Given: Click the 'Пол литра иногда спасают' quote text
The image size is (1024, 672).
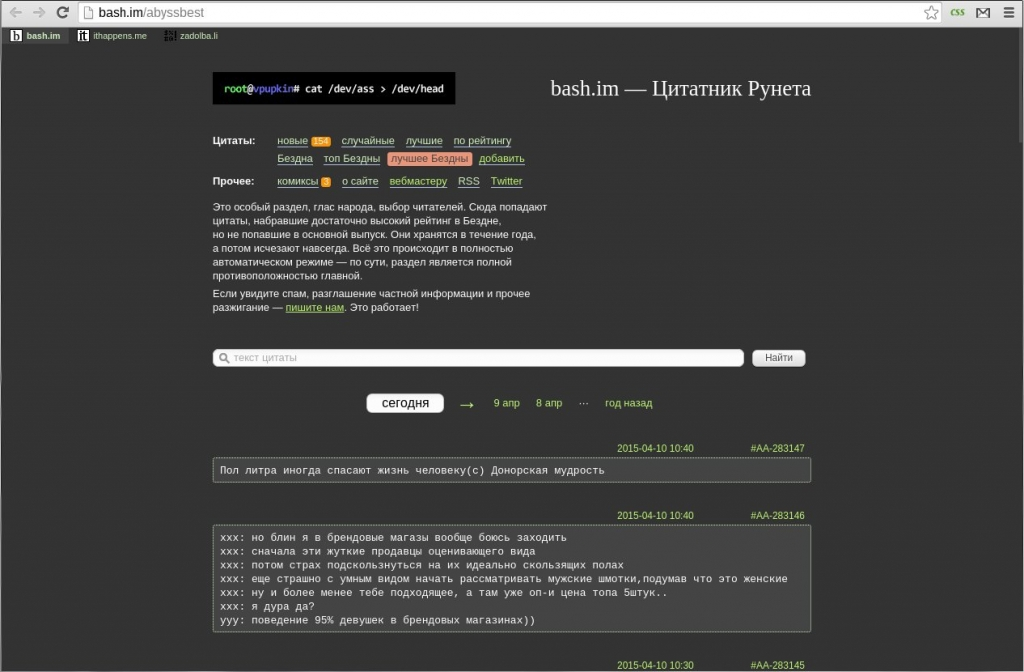Looking at the screenshot, I should (412, 470).
